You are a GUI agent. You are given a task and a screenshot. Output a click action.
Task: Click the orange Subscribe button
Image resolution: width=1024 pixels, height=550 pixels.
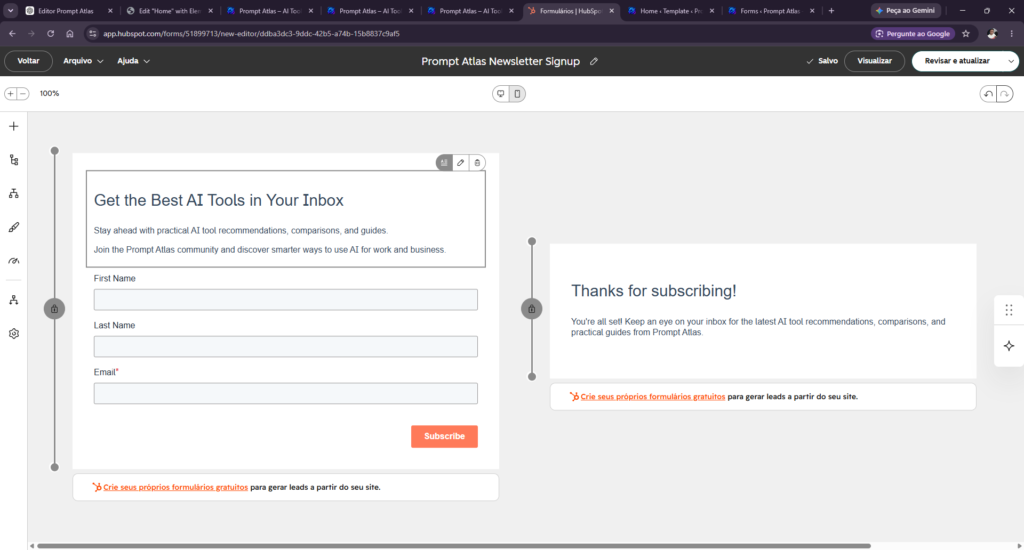[444, 436]
